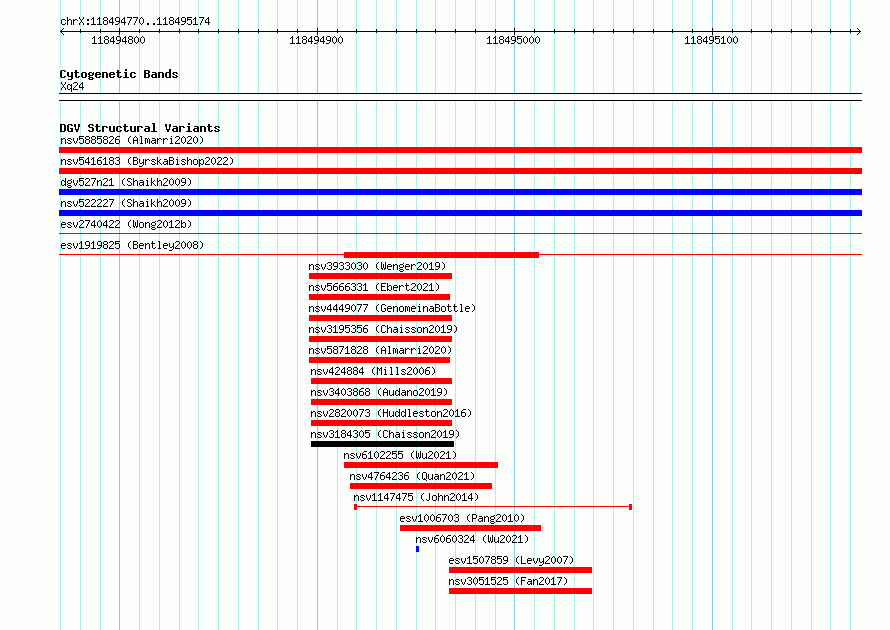
Task: Click the esv1006703 (Pang2010) label
Action: pos(462,518)
